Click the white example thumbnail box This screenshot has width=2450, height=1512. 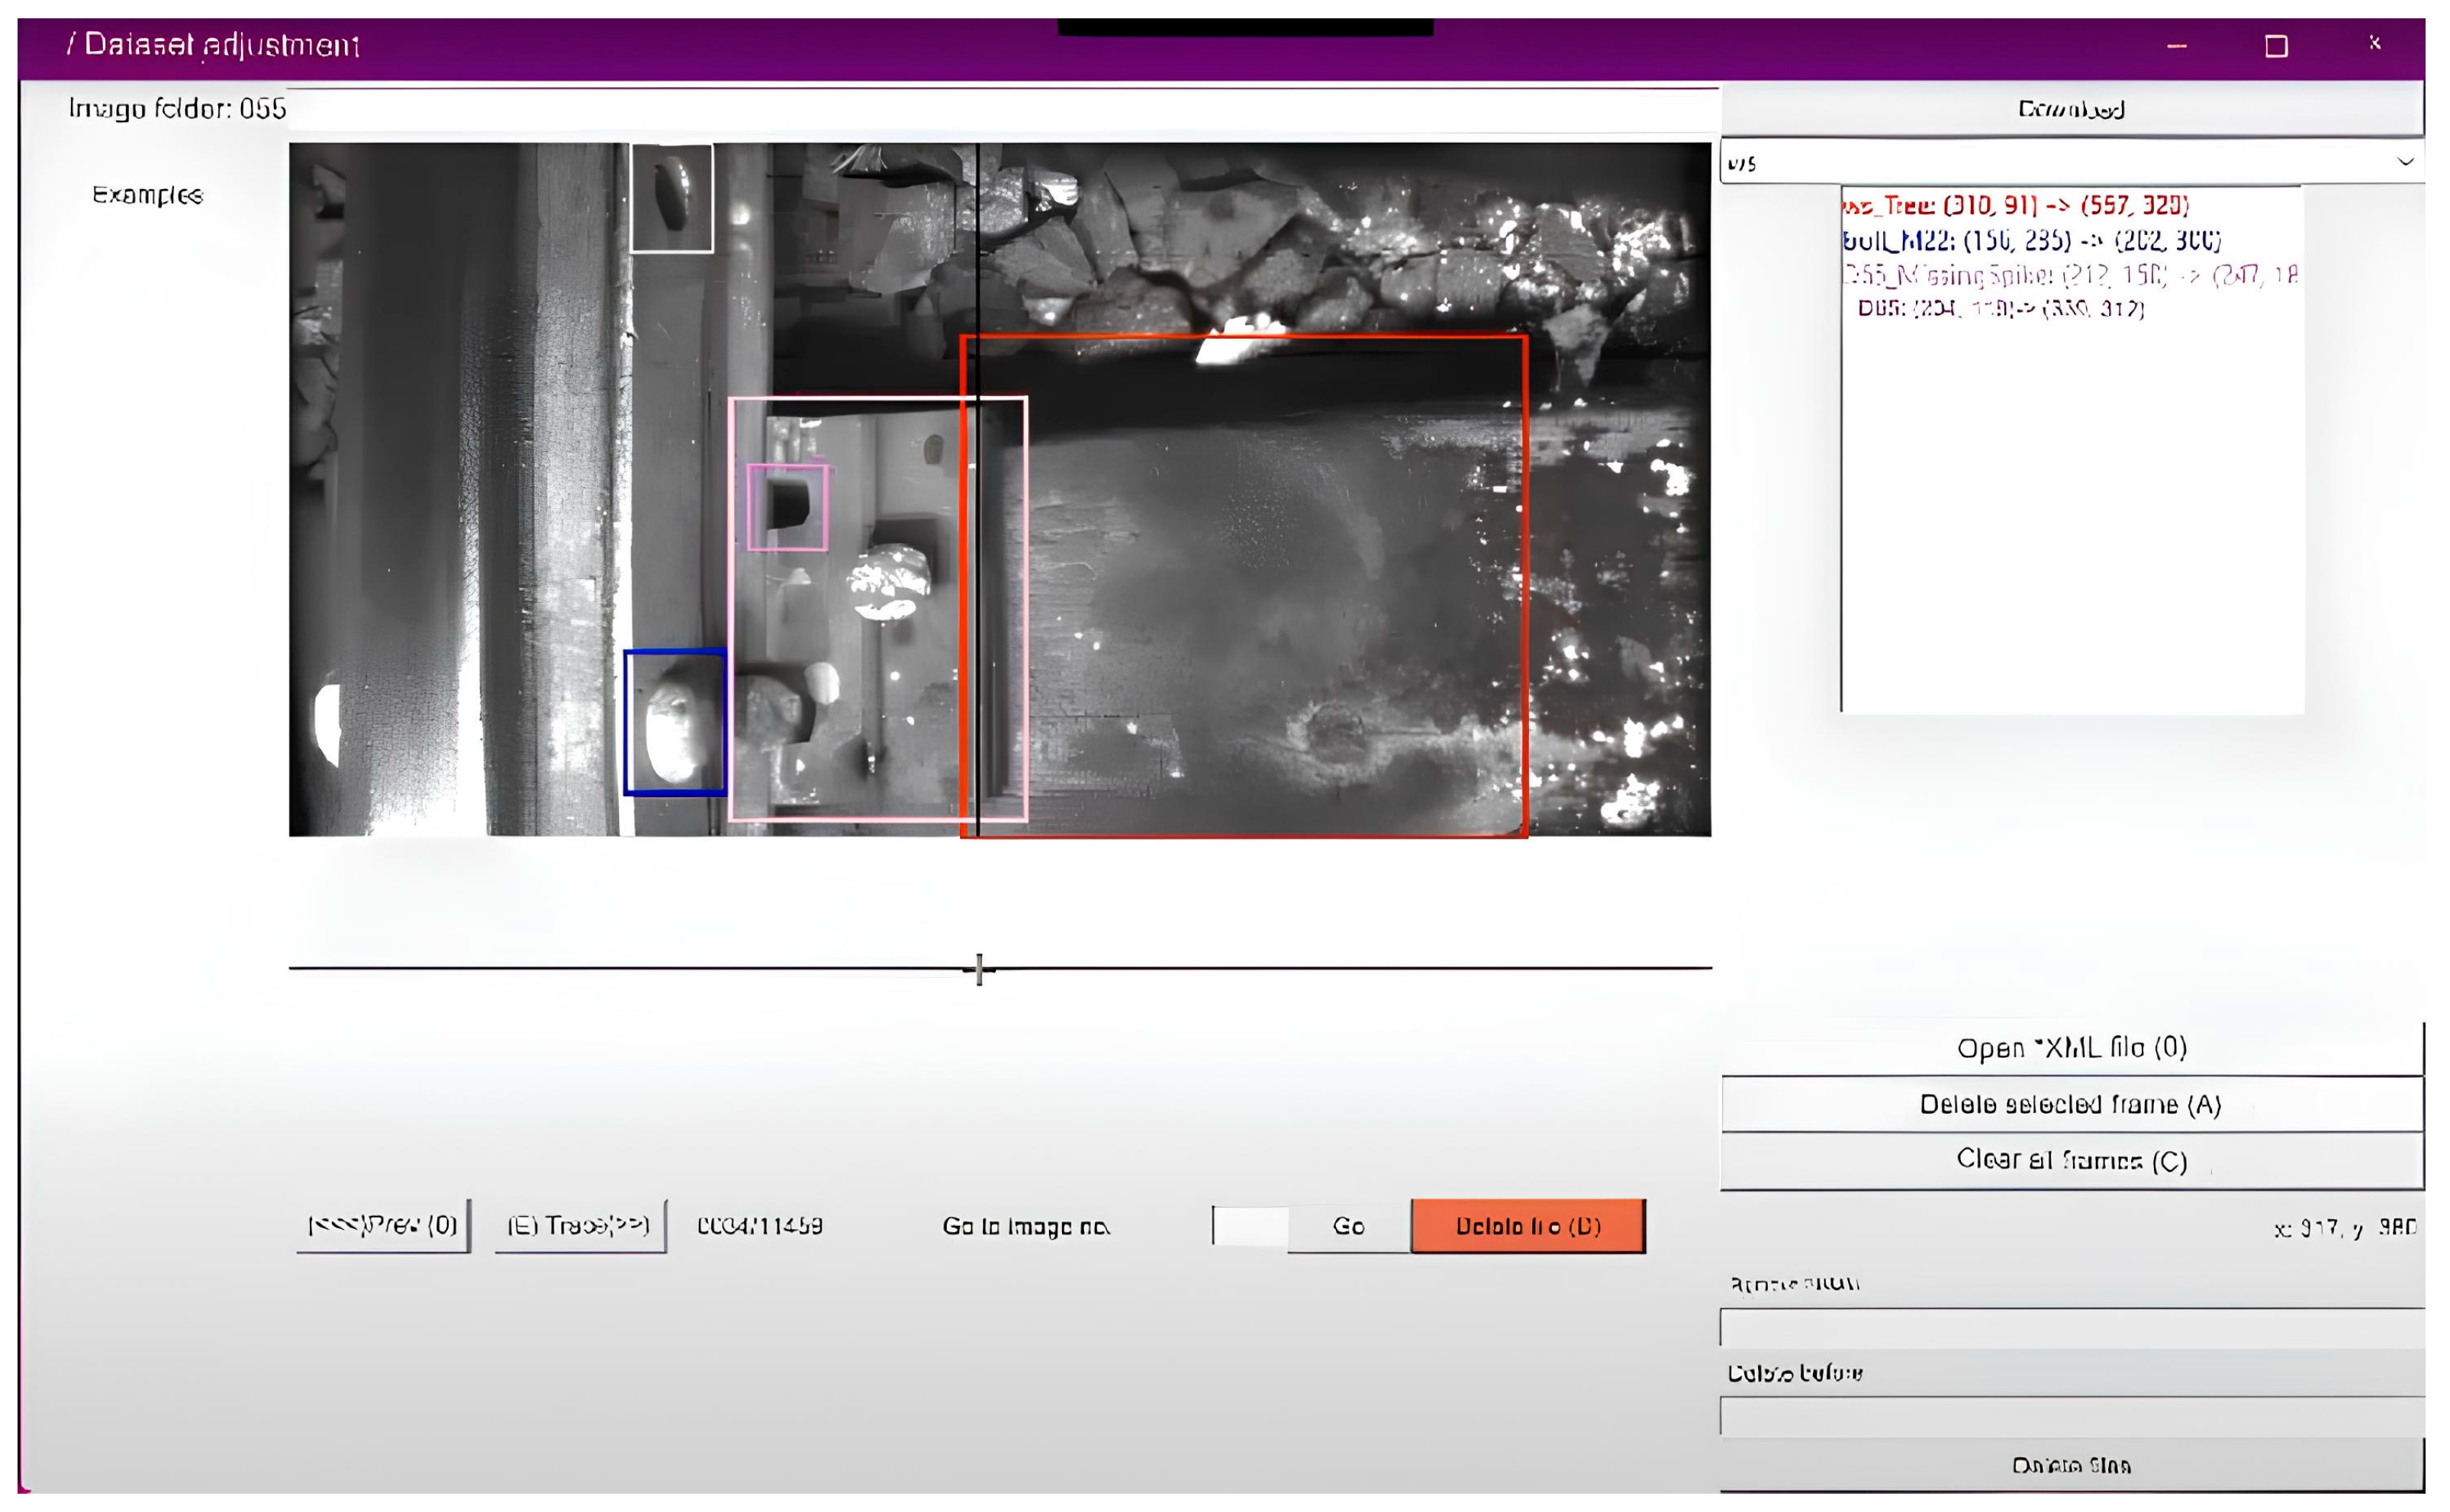click(672, 198)
